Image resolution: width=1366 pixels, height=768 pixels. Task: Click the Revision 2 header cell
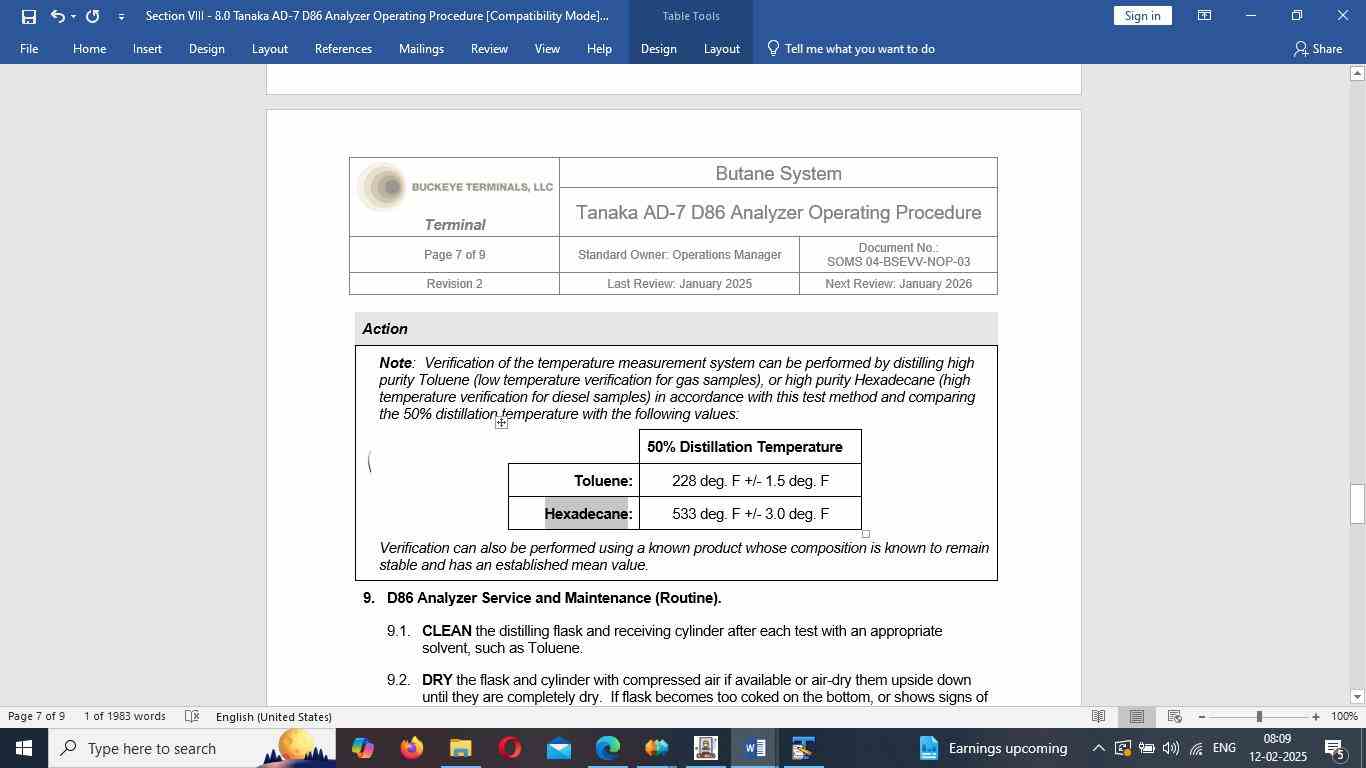click(454, 284)
